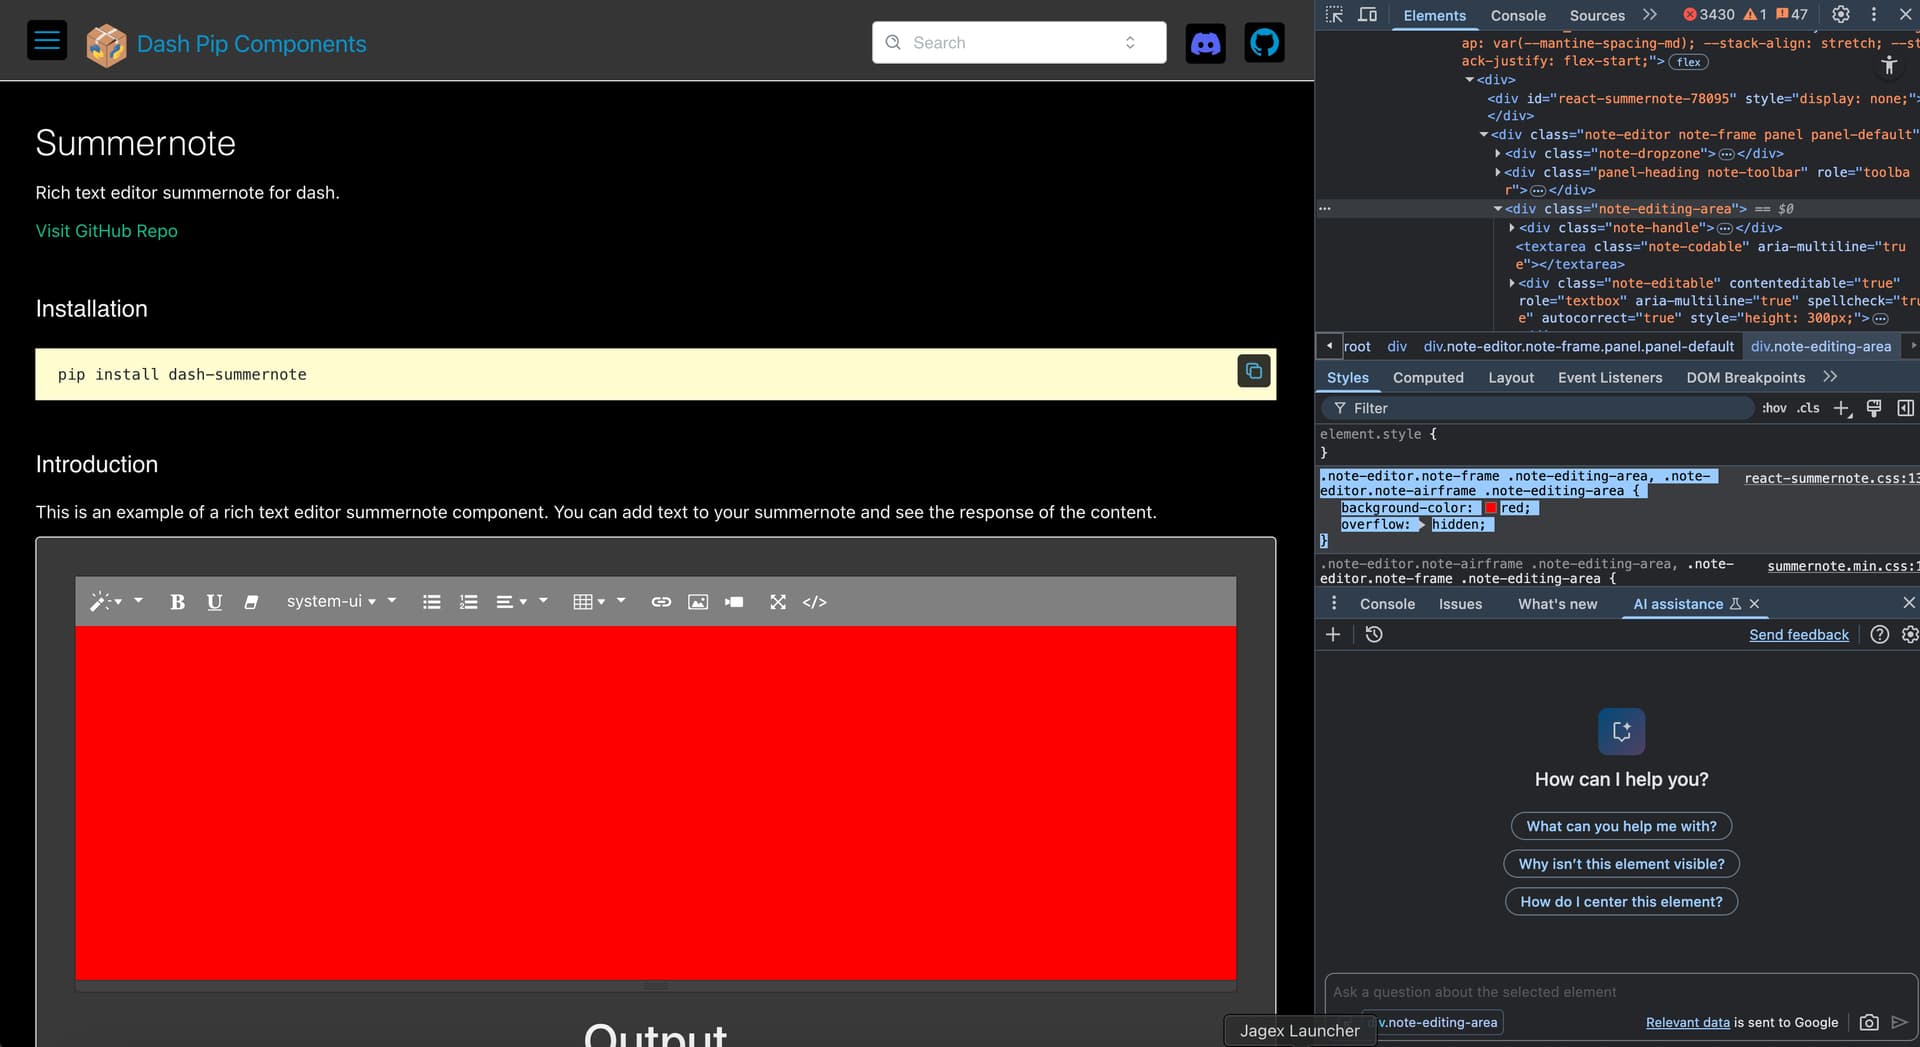Screen dimensions: 1920x1047
Task: Open AI assistance help icon
Action: coord(1880,634)
